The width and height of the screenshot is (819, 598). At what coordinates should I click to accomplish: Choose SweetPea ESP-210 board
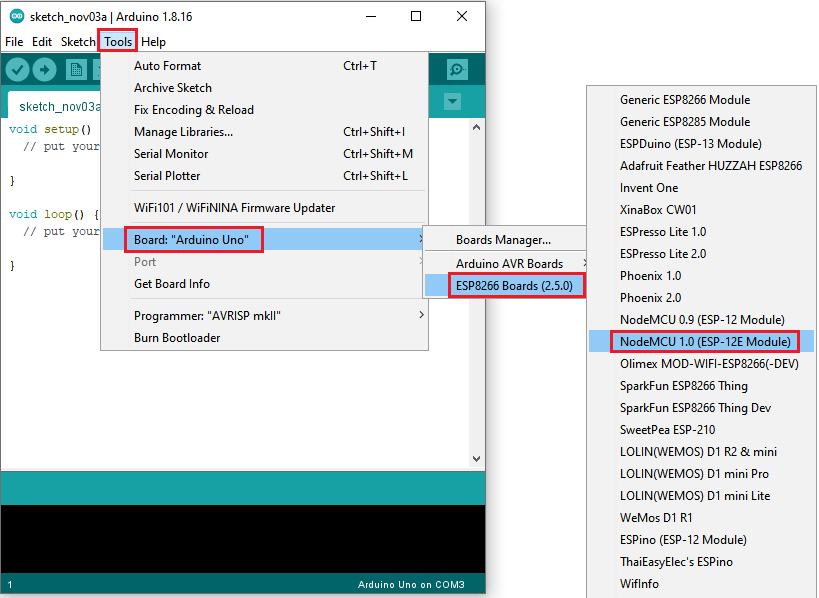coord(701,429)
